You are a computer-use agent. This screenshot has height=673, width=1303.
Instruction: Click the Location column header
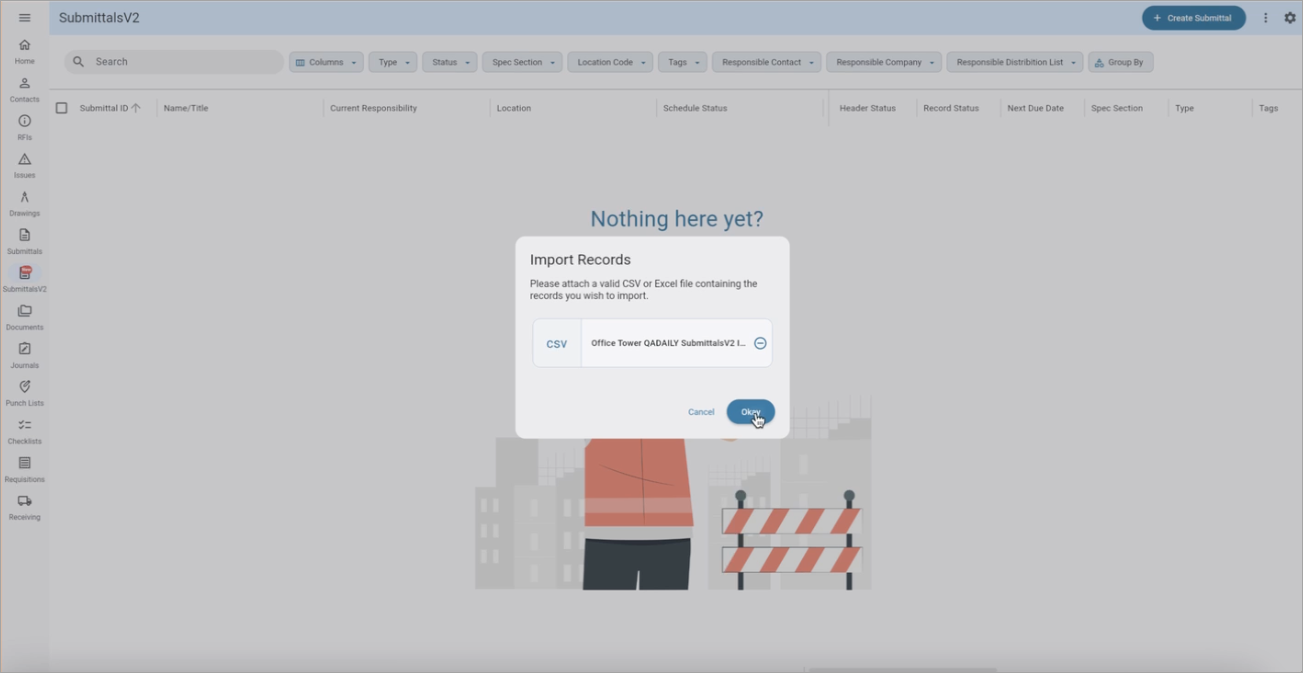click(514, 108)
